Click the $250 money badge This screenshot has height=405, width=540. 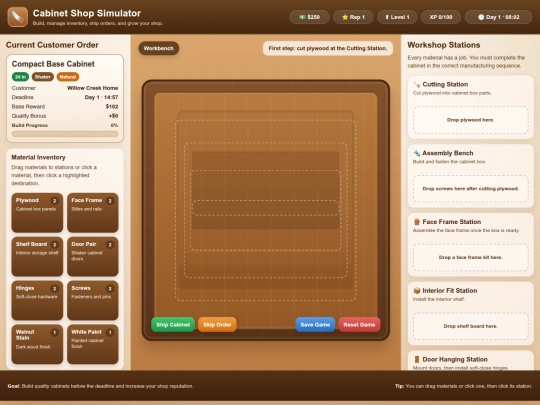coord(309,17)
